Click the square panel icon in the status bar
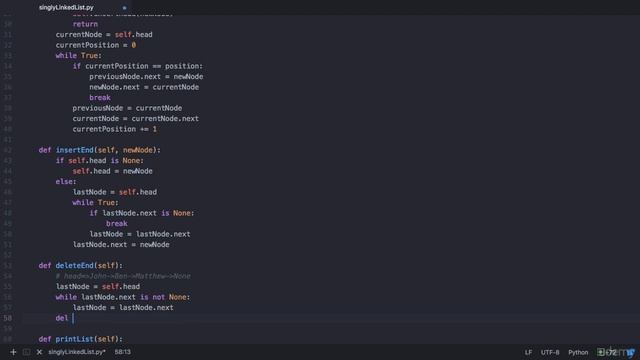The width and height of the screenshot is (640, 360). [x=27, y=352]
